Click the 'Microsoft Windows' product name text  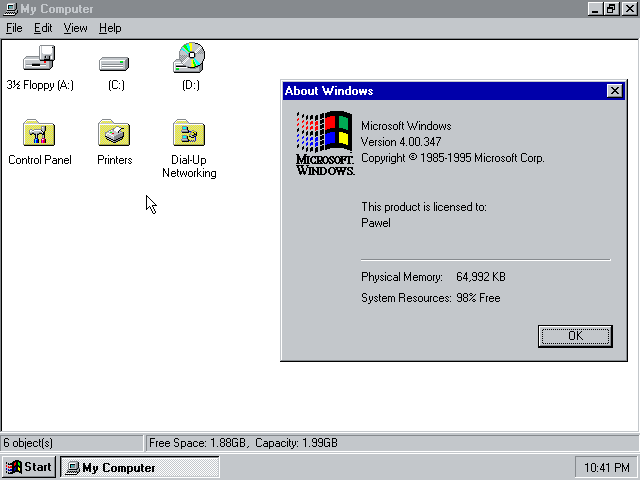coord(406,126)
